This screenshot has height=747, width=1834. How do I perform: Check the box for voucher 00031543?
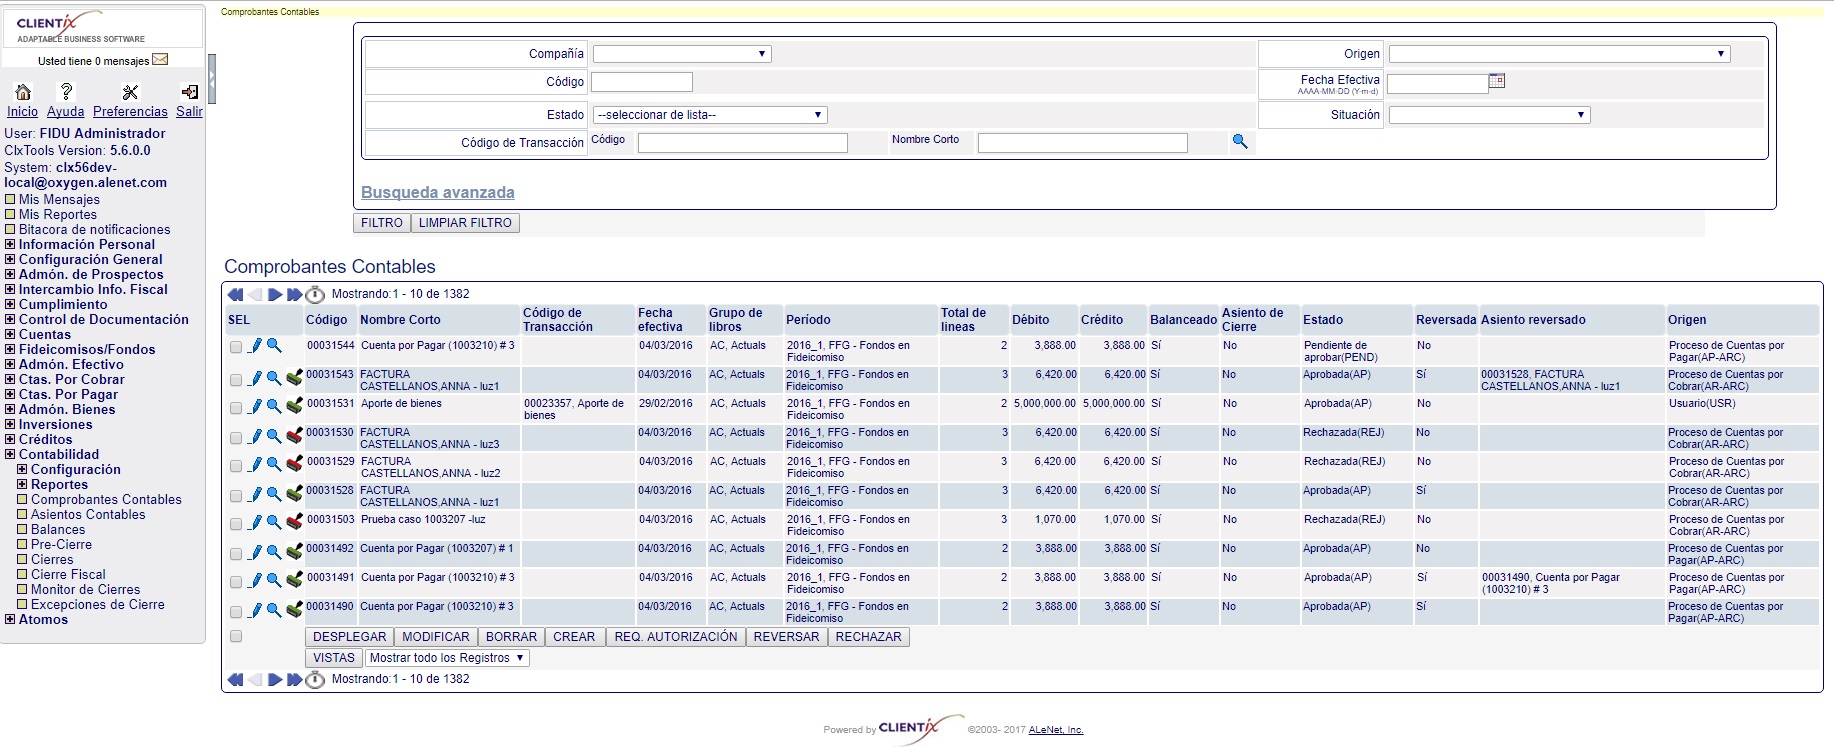236,380
